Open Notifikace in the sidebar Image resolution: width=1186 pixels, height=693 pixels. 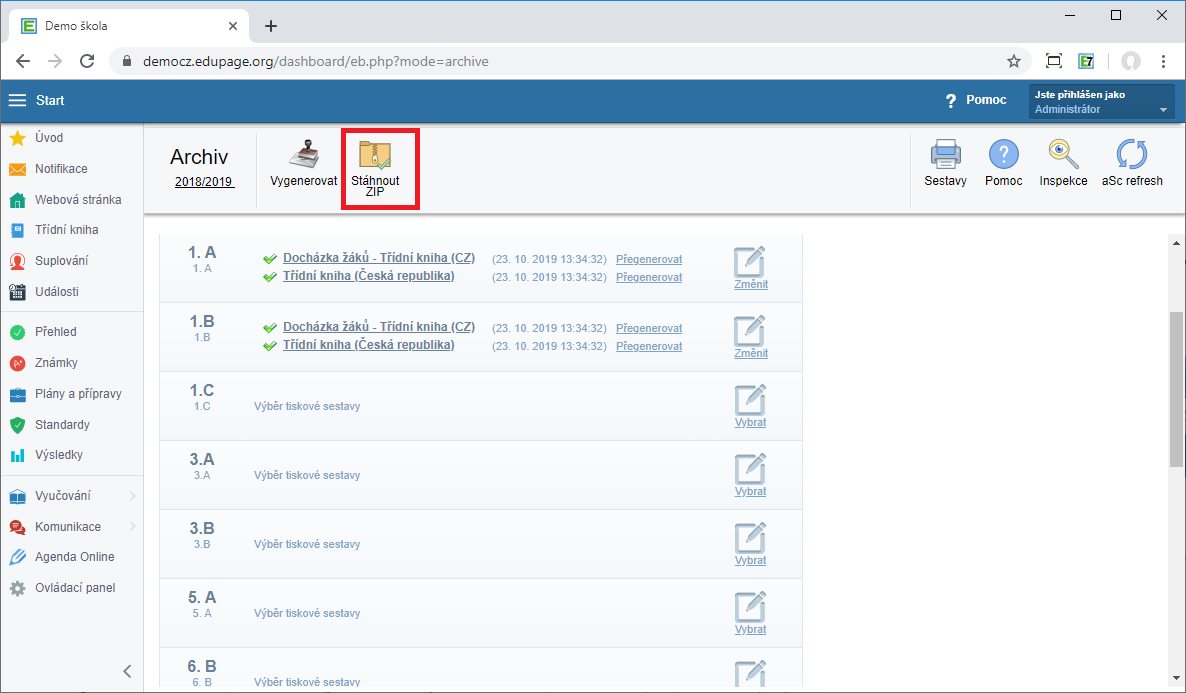click(61, 169)
